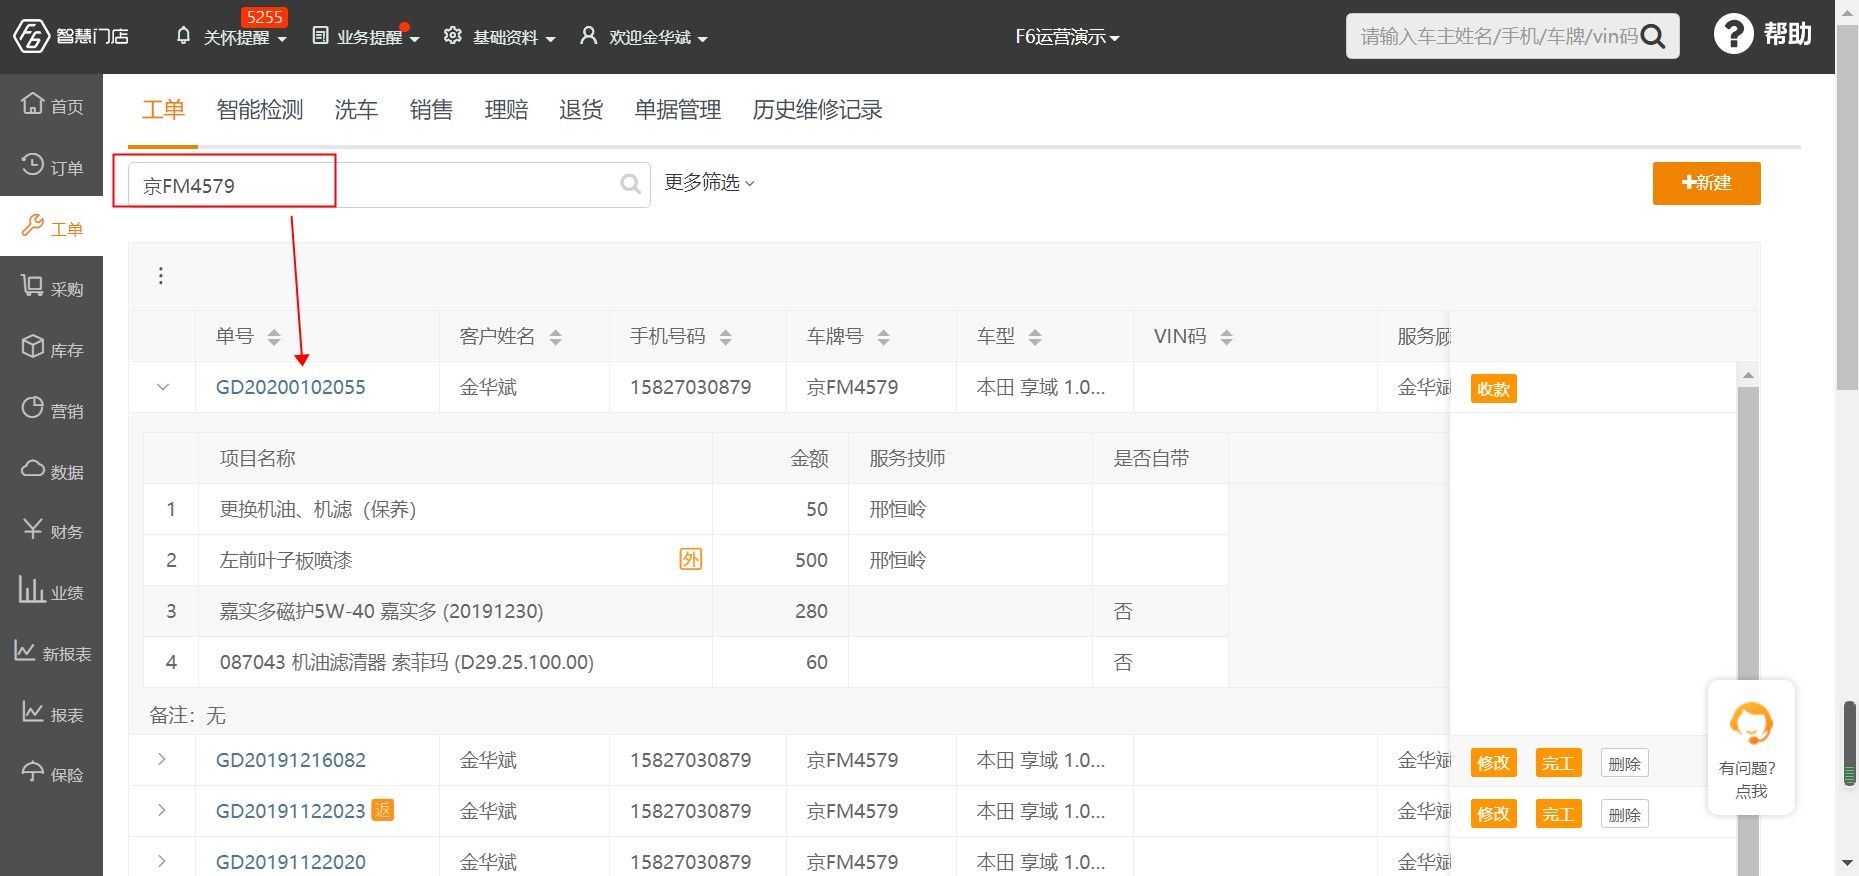Expand row GD20191122020
Viewport: 1859px width, 876px height.
point(162,861)
